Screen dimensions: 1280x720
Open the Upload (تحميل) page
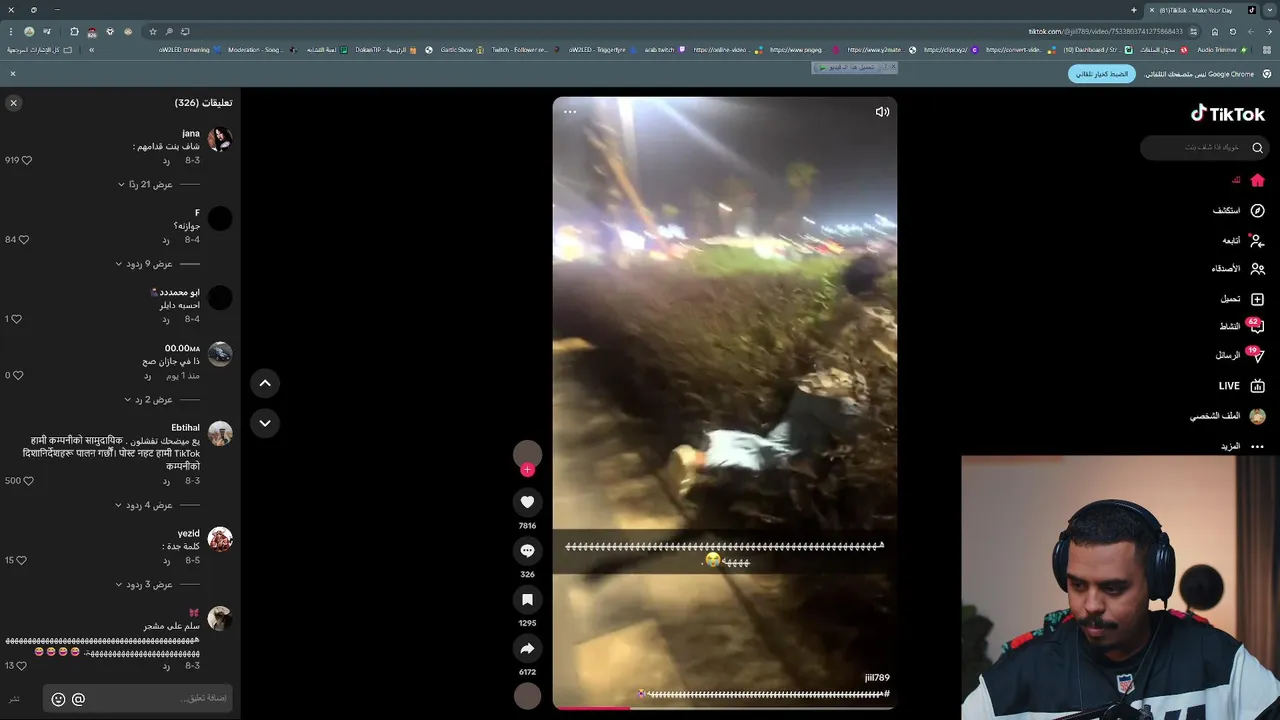coord(1243,299)
